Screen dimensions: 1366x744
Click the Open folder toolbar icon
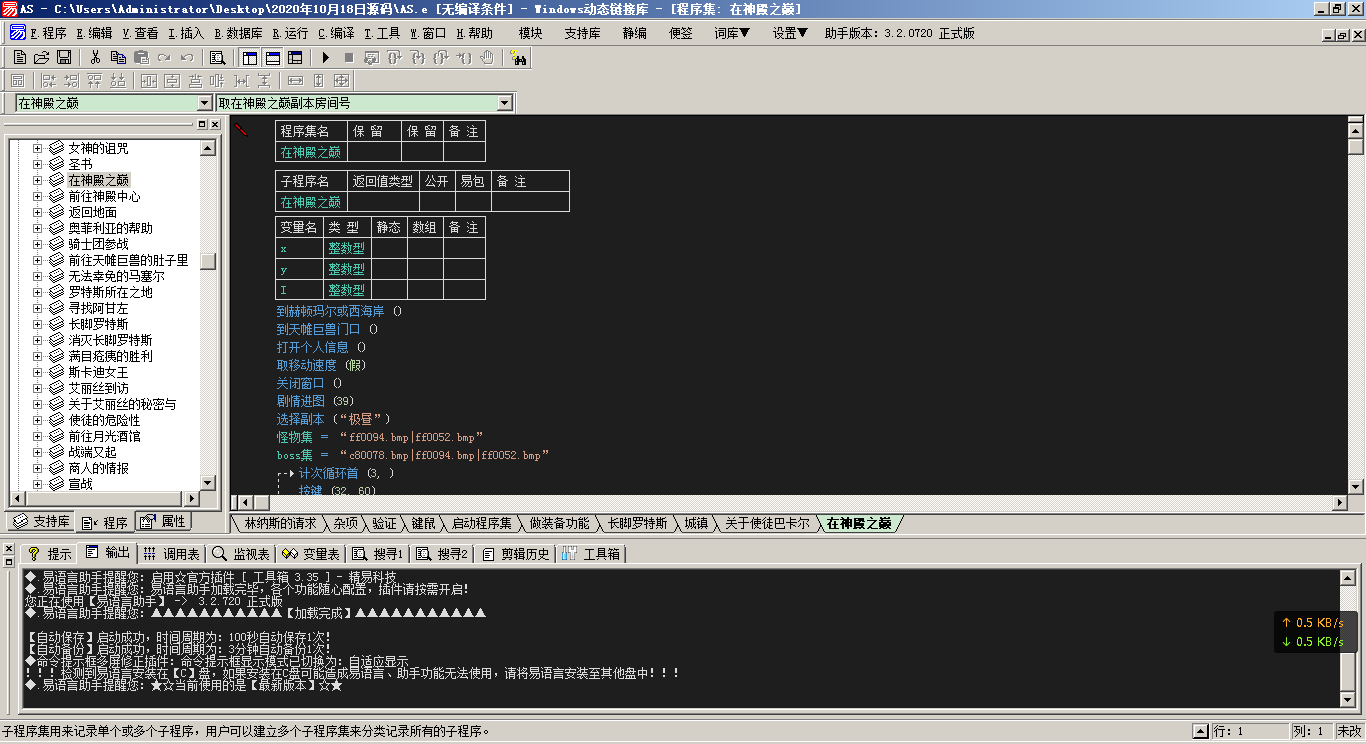click(x=42, y=58)
